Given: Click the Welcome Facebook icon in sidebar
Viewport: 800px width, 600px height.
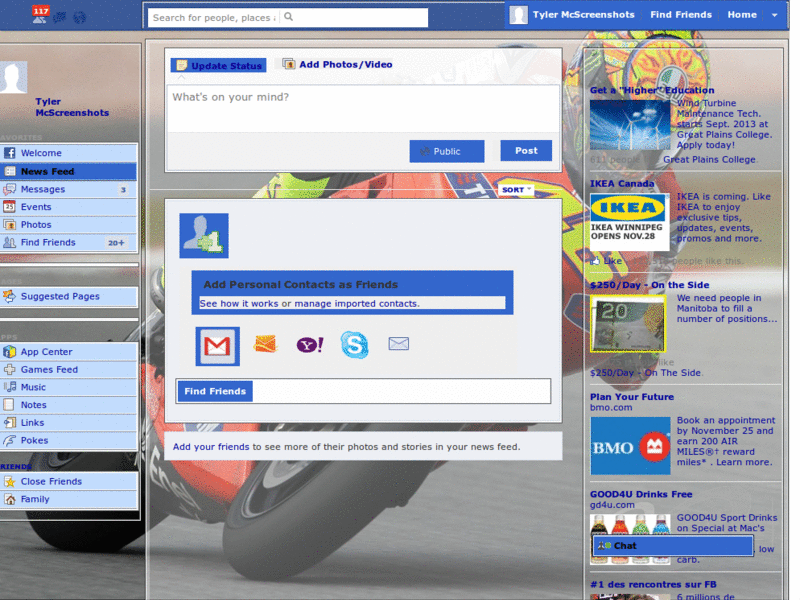Looking at the screenshot, I should (10, 153).
